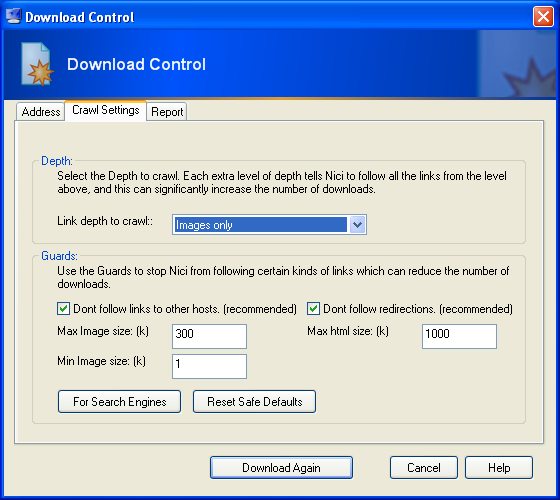Viewport: 560px width, 500px height.
Task: Click the title bar application icon
Action: point(13,16)
